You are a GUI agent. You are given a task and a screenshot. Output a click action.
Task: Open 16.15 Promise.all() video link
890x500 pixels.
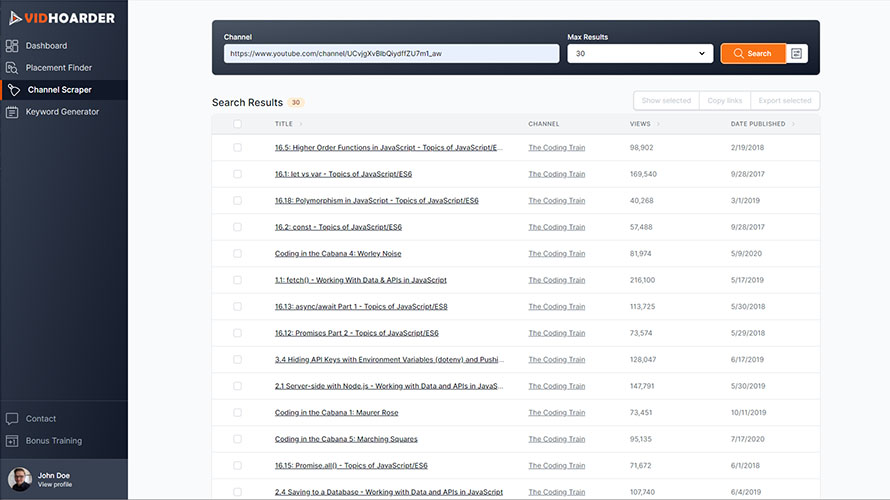click(351, 465)
